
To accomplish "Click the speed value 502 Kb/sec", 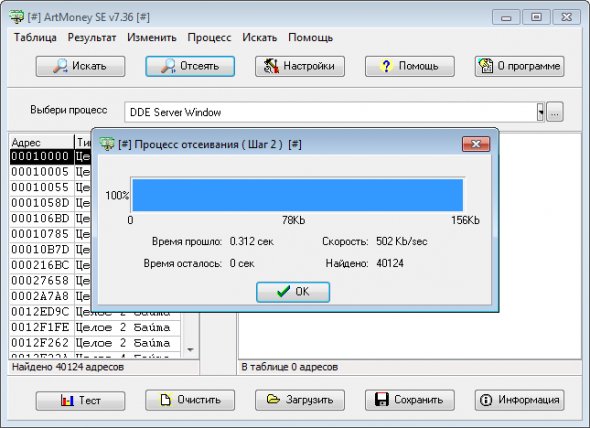I will click(x=402, y=241).
